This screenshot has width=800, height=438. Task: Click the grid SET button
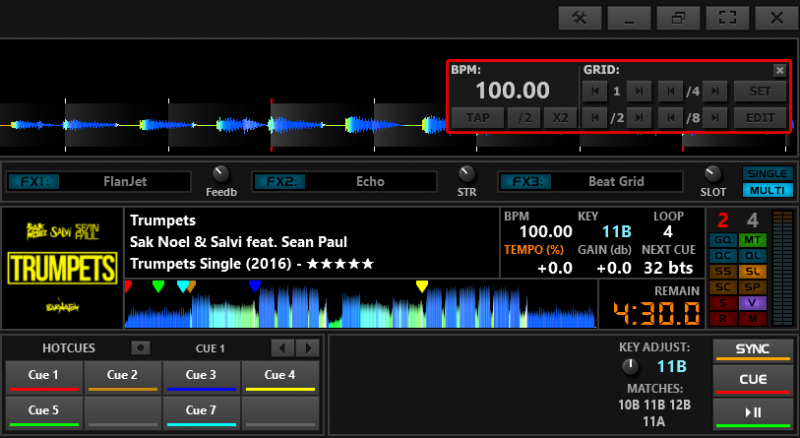click(x=760, y=92)
